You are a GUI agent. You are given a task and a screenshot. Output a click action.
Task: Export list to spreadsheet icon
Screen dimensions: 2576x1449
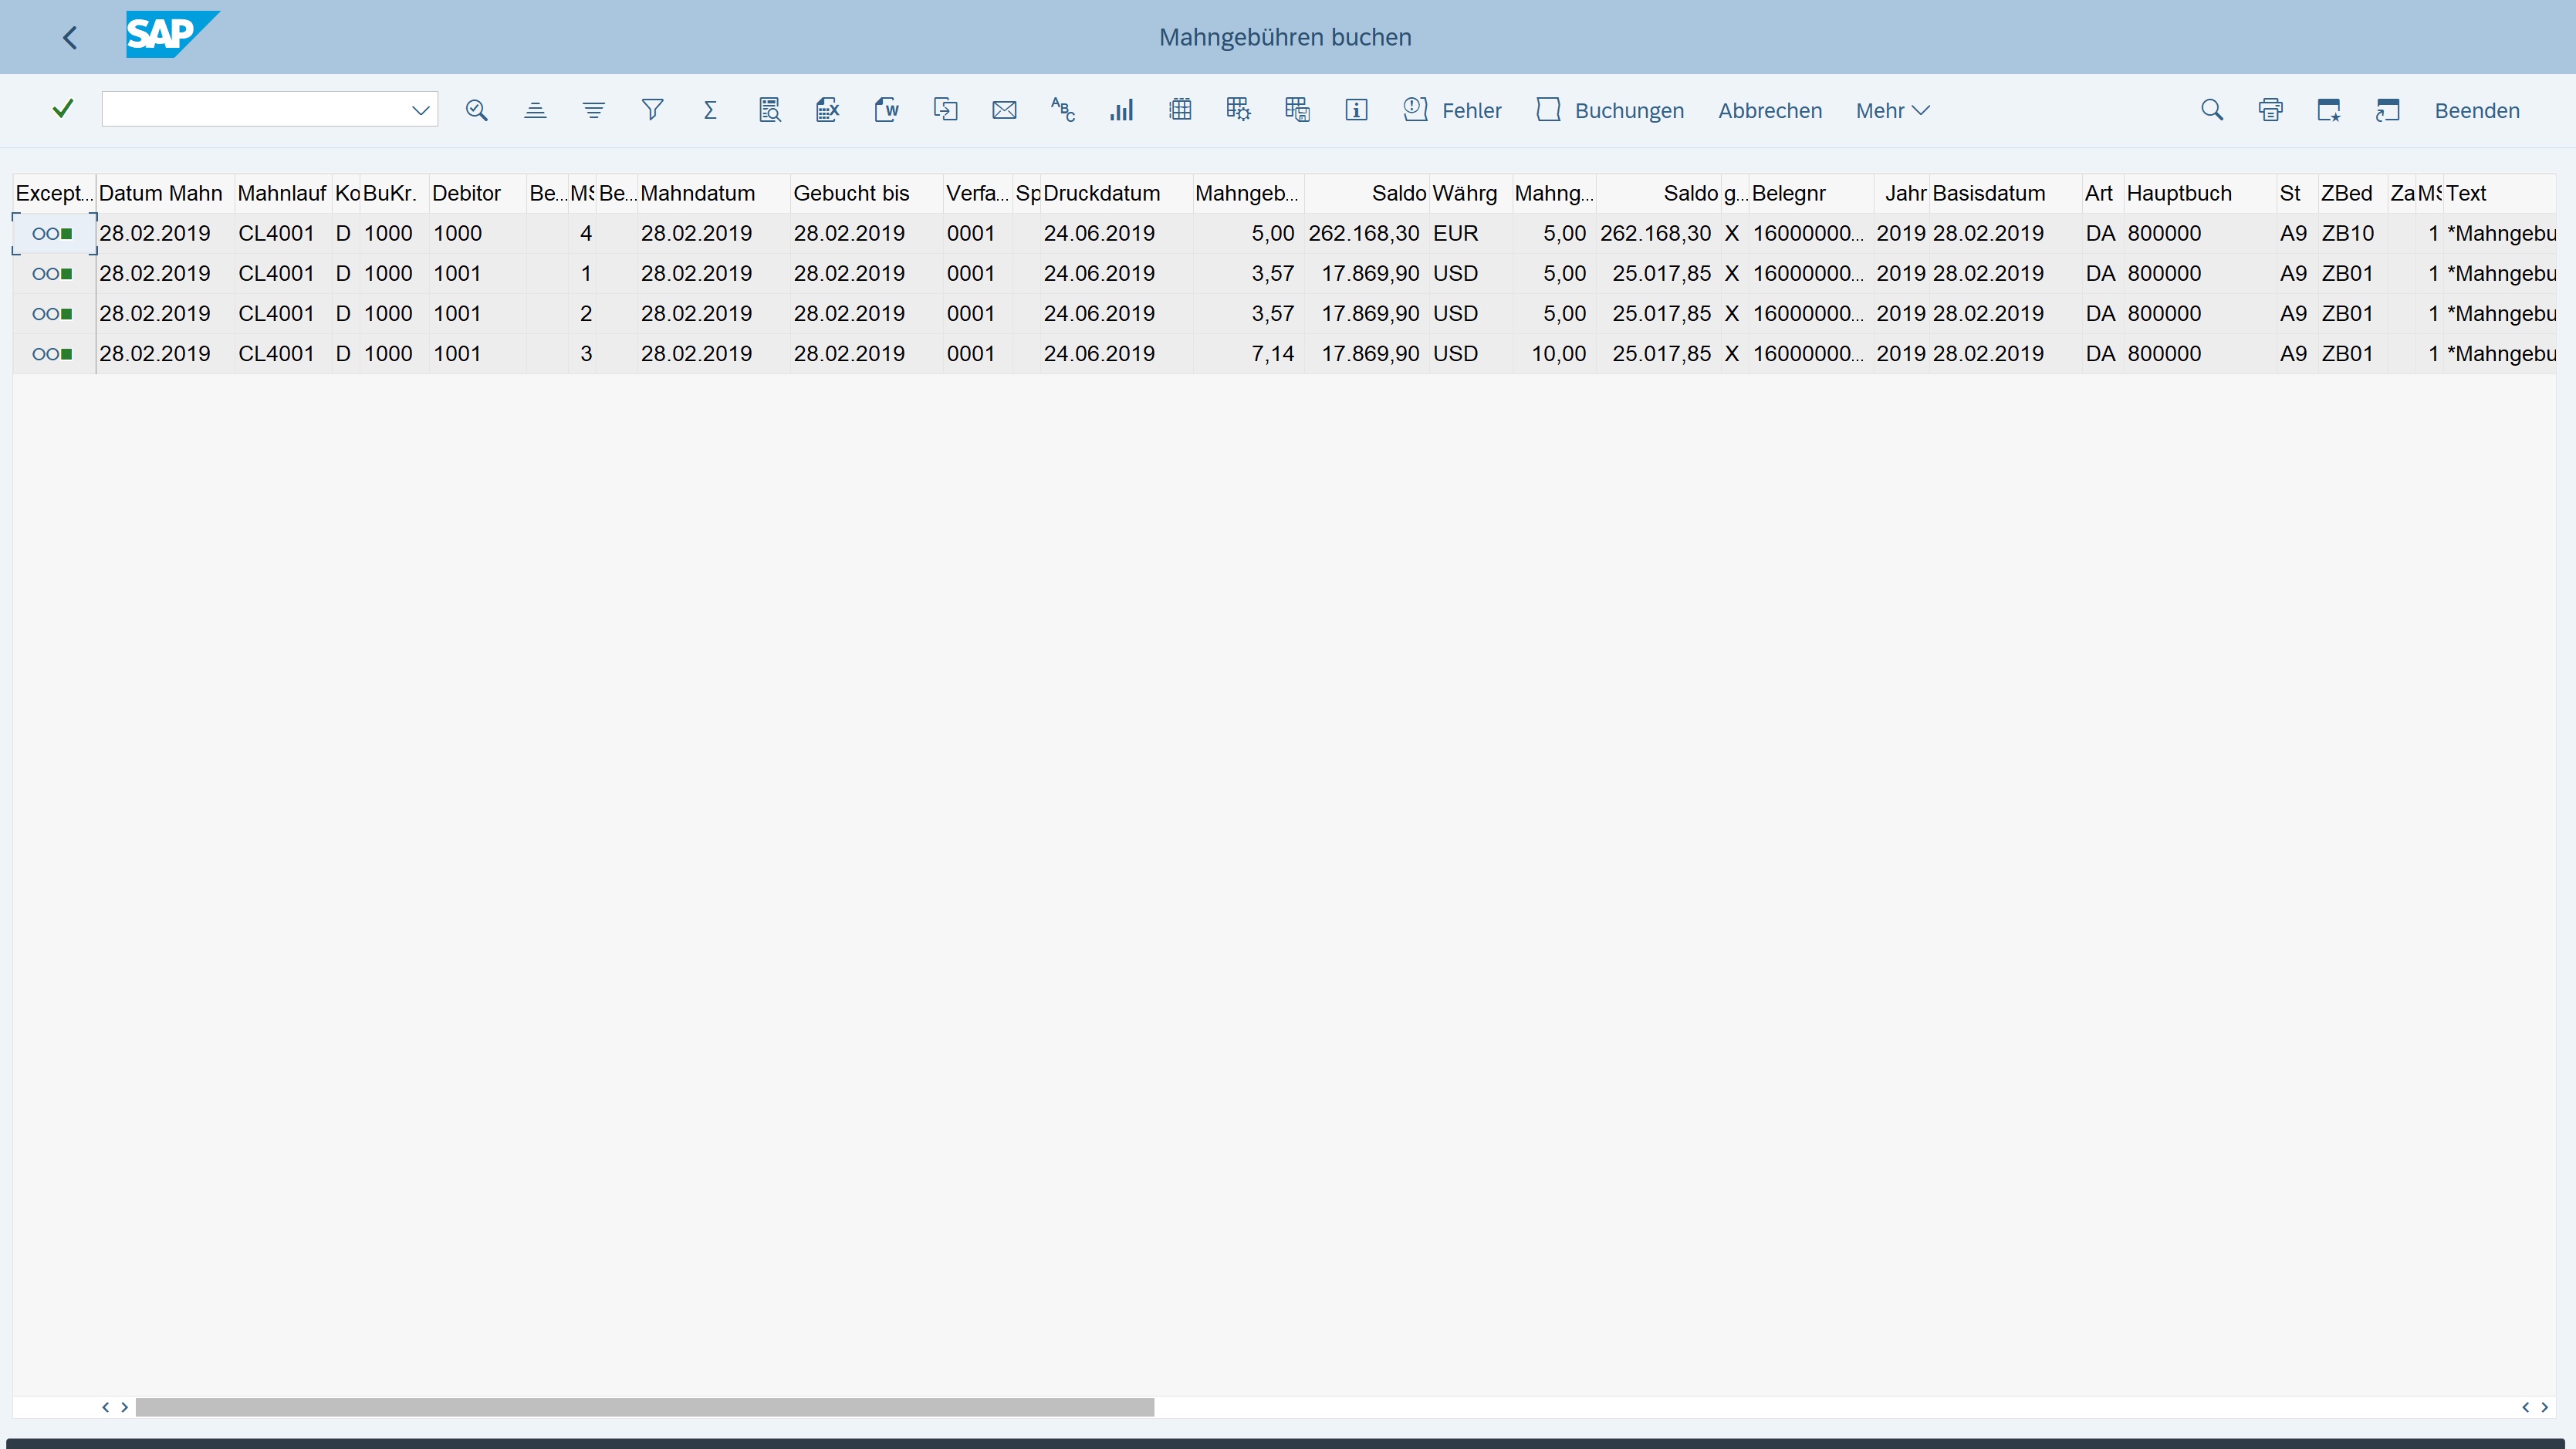[827, 110]
